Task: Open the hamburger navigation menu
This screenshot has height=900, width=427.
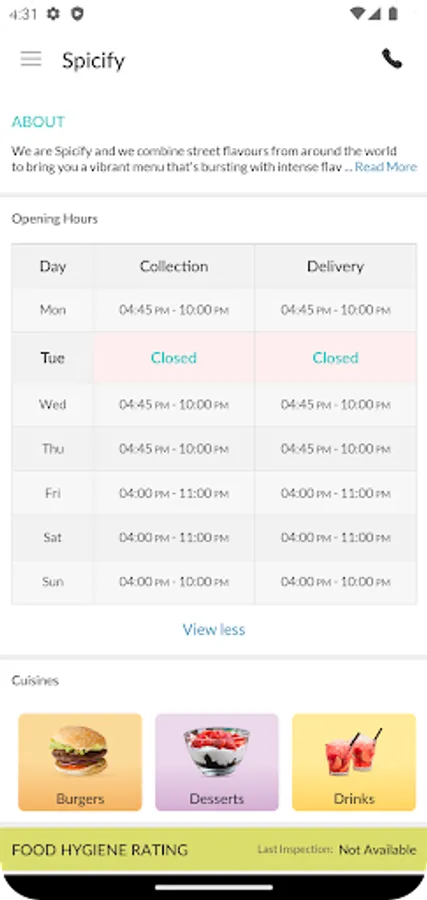Action: point(31,59)
